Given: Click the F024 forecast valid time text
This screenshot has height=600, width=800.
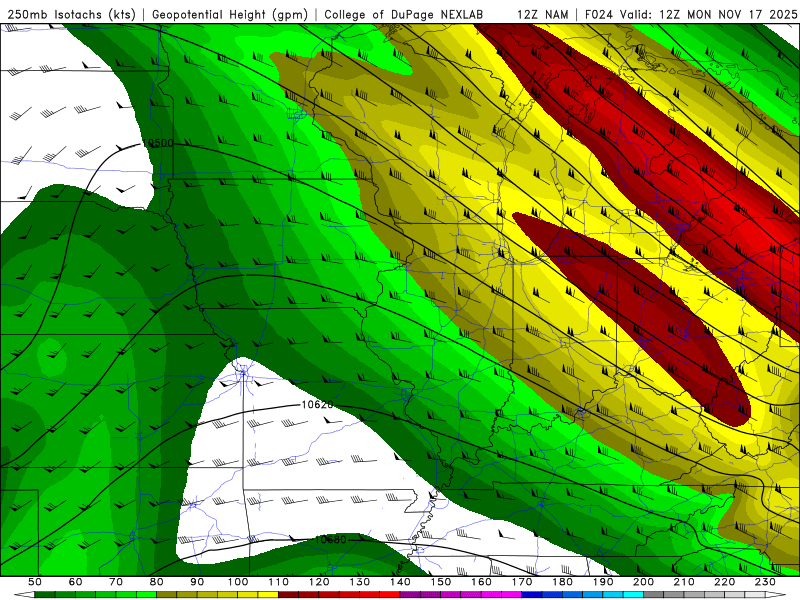Looking at the screenshot, I should [x=691, y=15].
